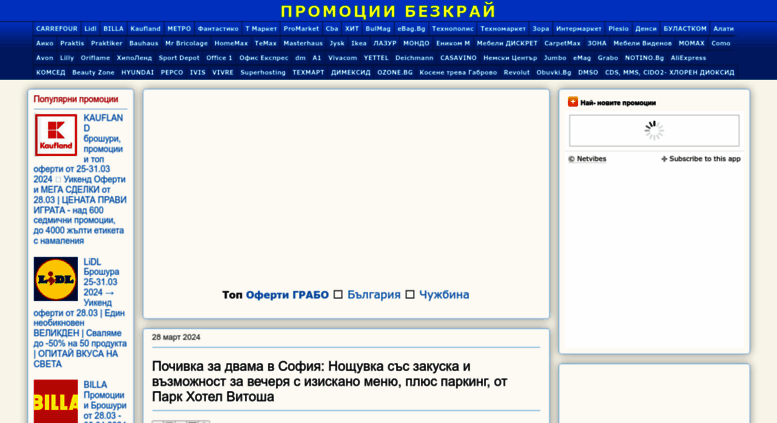Viewport: 777px width, 423px height.
Task: Open the AliExpress menu item
Action: [688, 57]
